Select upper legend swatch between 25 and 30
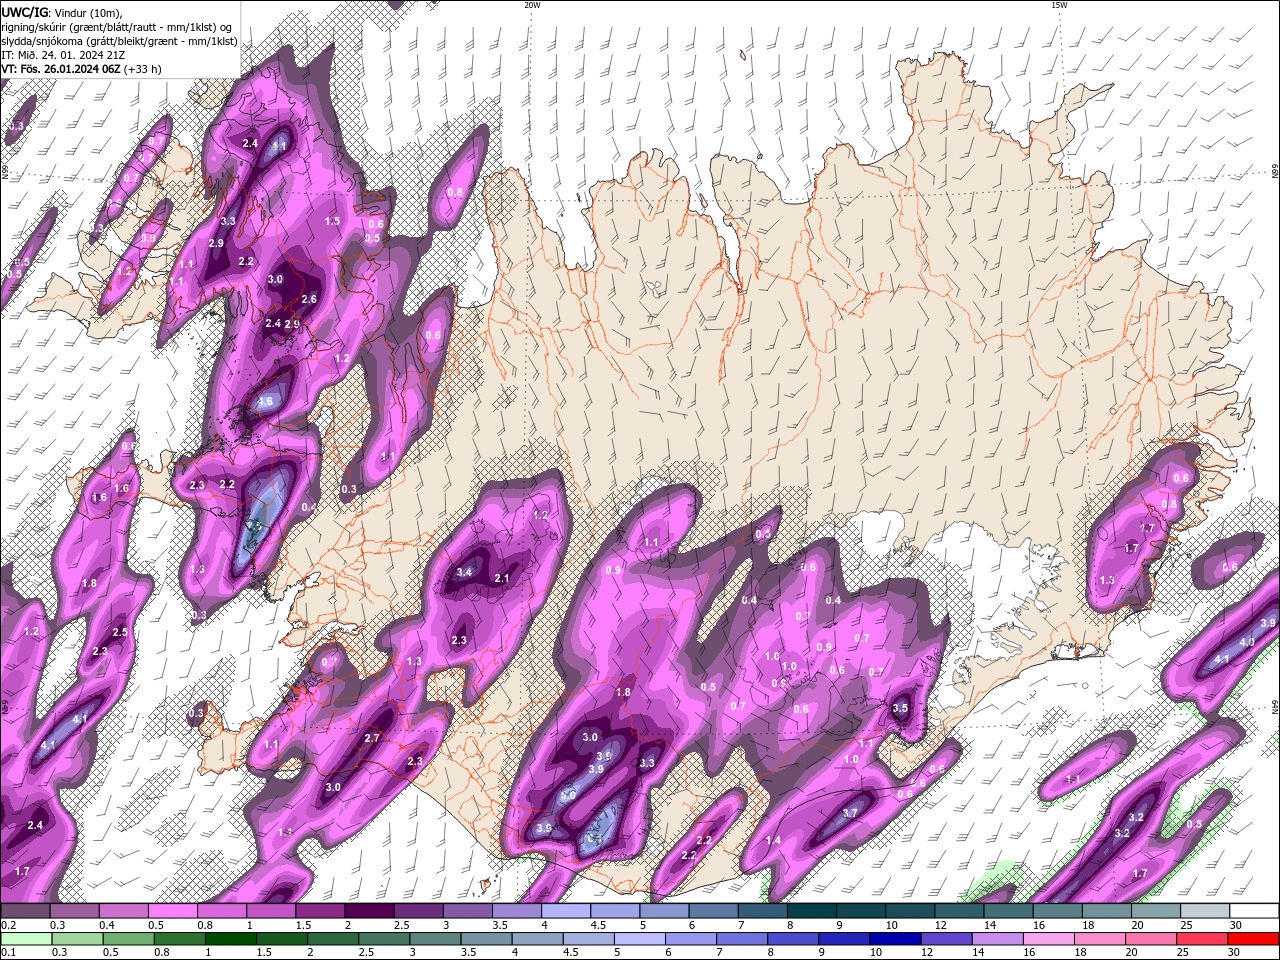This screenshot has height=960, width=1280. point(1205,911)
